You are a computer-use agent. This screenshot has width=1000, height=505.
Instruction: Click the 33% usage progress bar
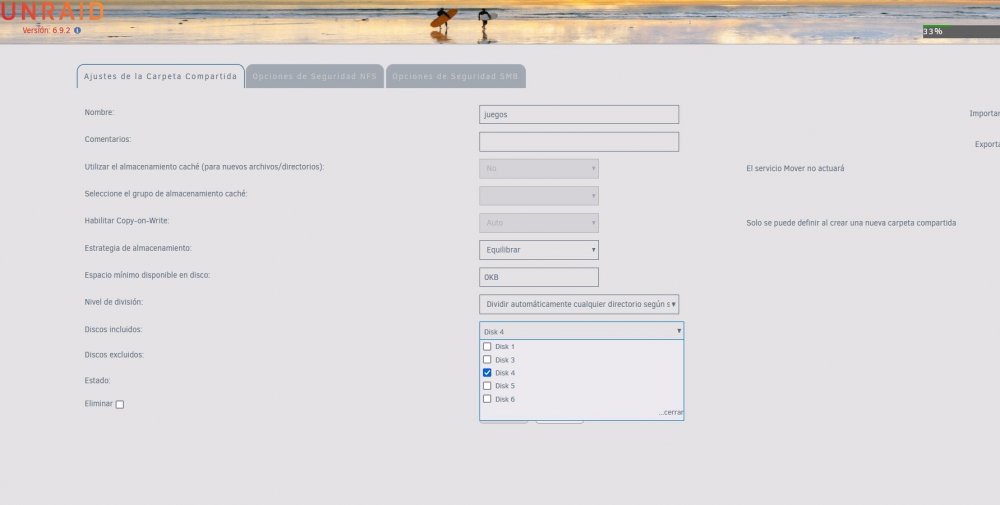pyautogui.click(x=961, y=31)
